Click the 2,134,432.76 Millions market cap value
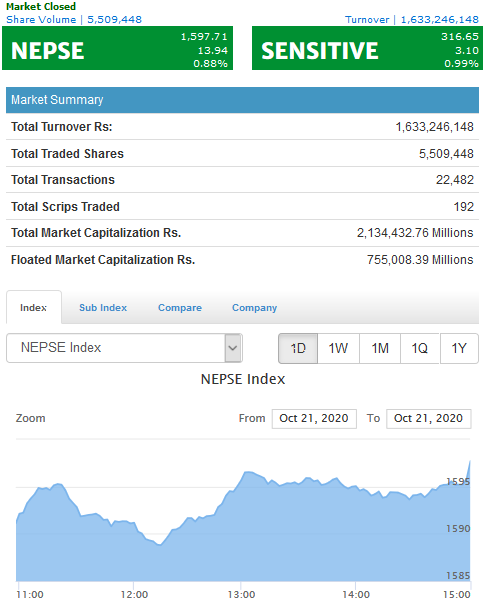The width and height of the screenshot is (483, 607). pyautogui.click(x=415, y=233)
